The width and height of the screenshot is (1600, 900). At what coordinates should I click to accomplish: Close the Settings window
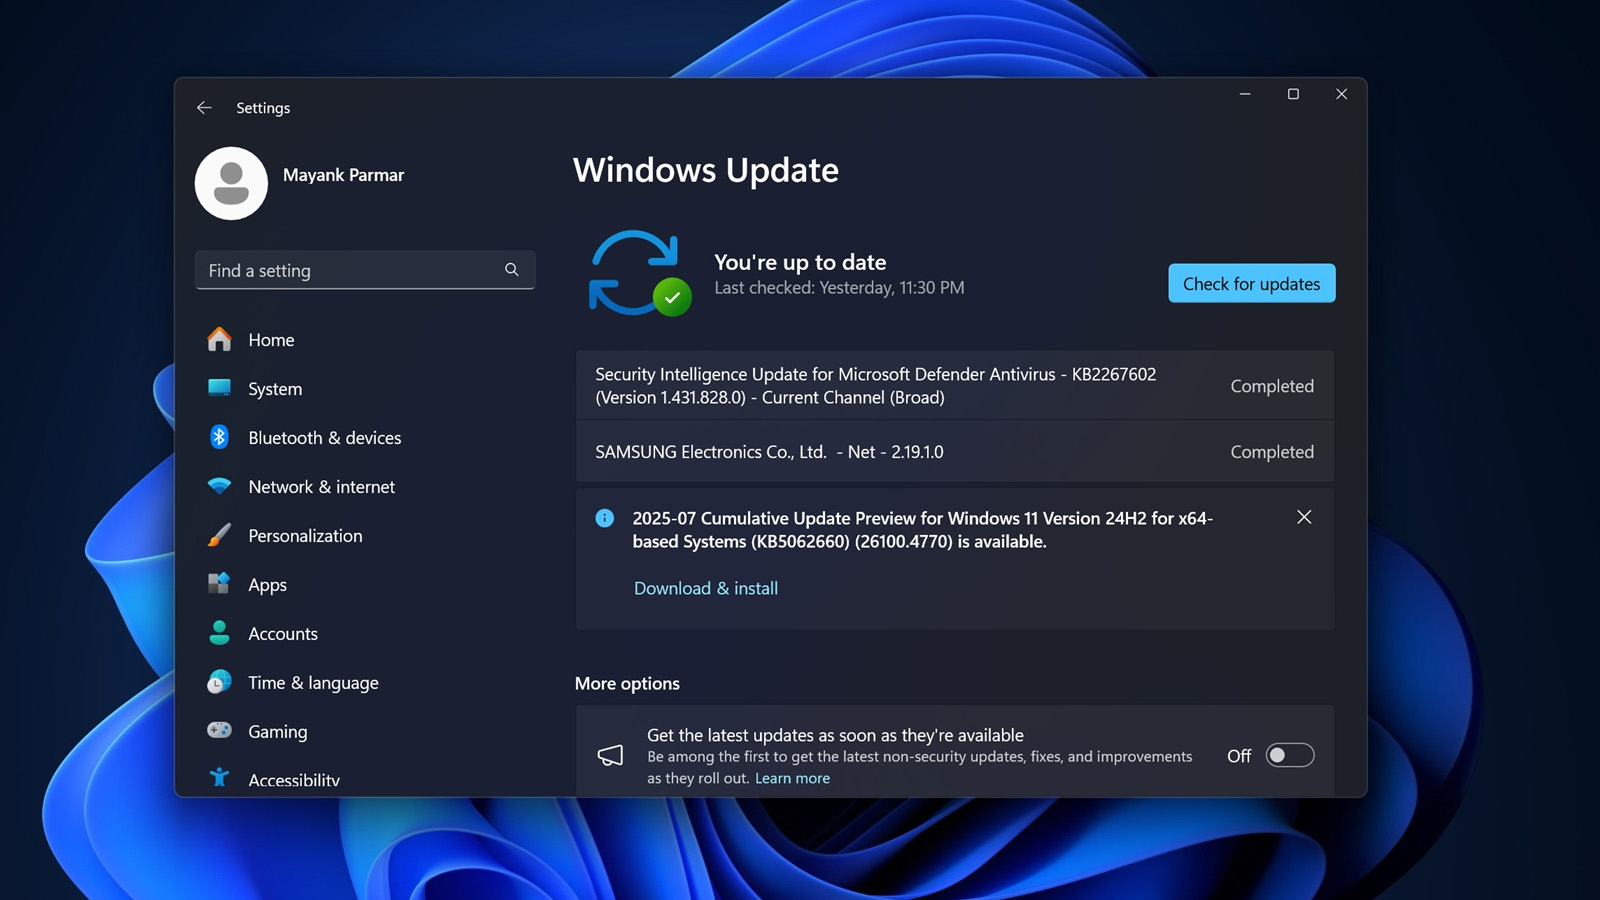click(x=1342, y=94)
